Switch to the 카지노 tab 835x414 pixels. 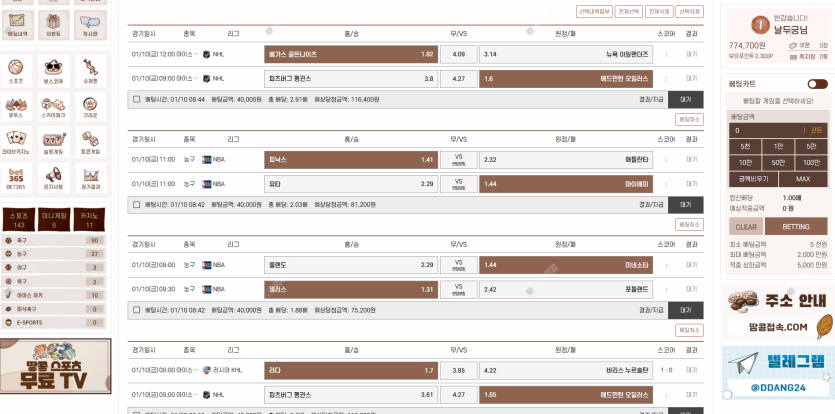point(90,218)
